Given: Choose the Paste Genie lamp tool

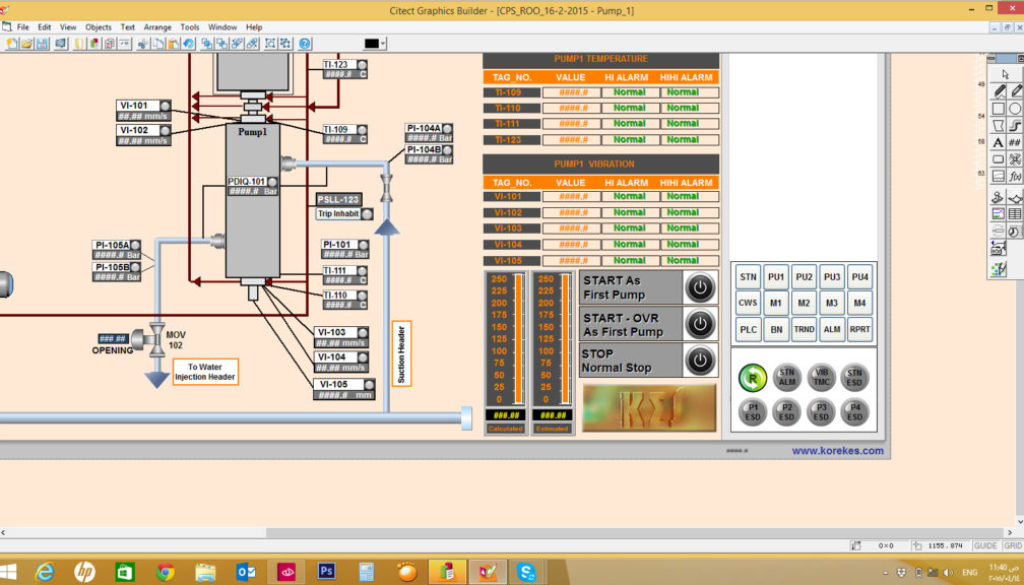Looking at the screenshot, I should tap(1015, 197).
